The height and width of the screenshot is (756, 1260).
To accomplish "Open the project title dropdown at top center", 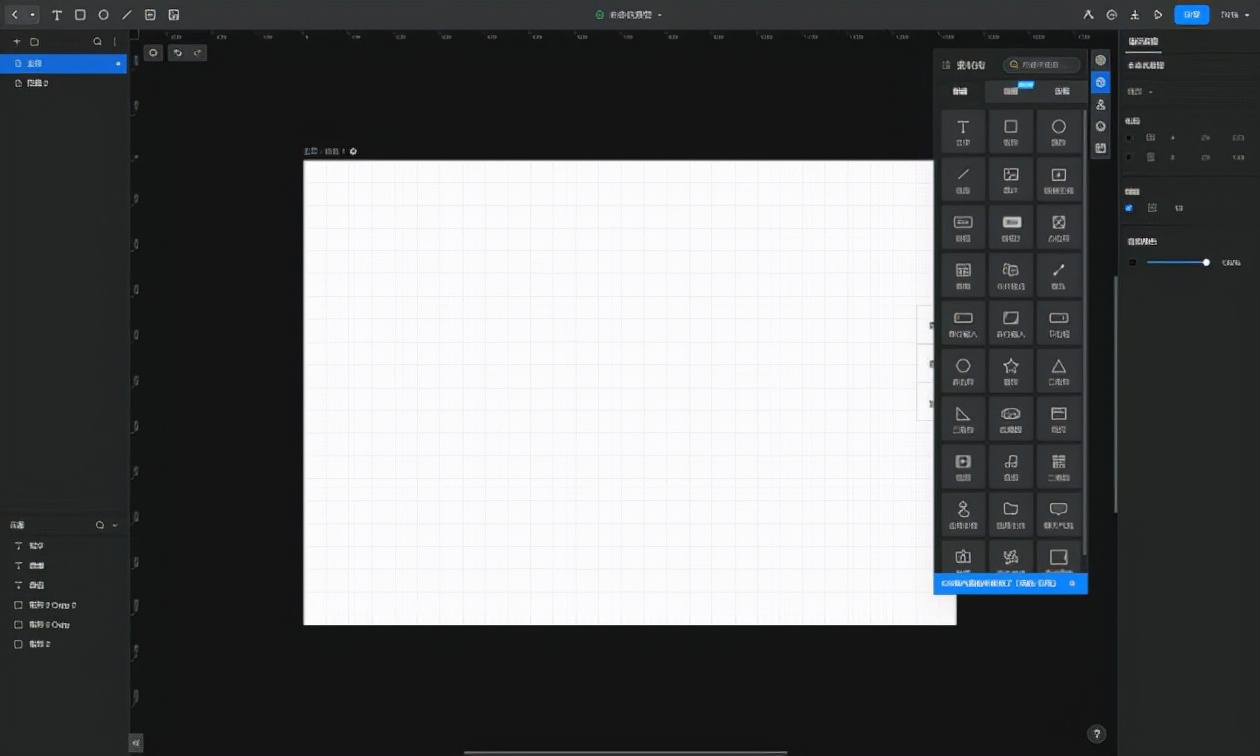I will (660, 15).
